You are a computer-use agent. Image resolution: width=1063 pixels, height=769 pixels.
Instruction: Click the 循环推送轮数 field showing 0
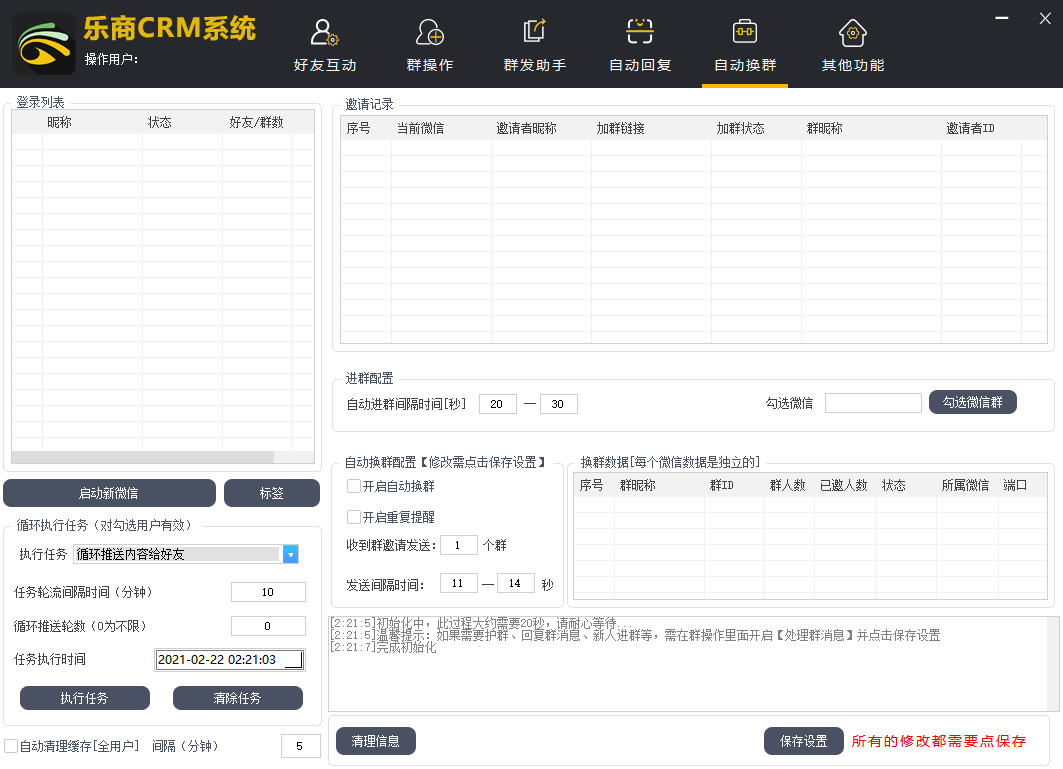click(x=268, y=626)
